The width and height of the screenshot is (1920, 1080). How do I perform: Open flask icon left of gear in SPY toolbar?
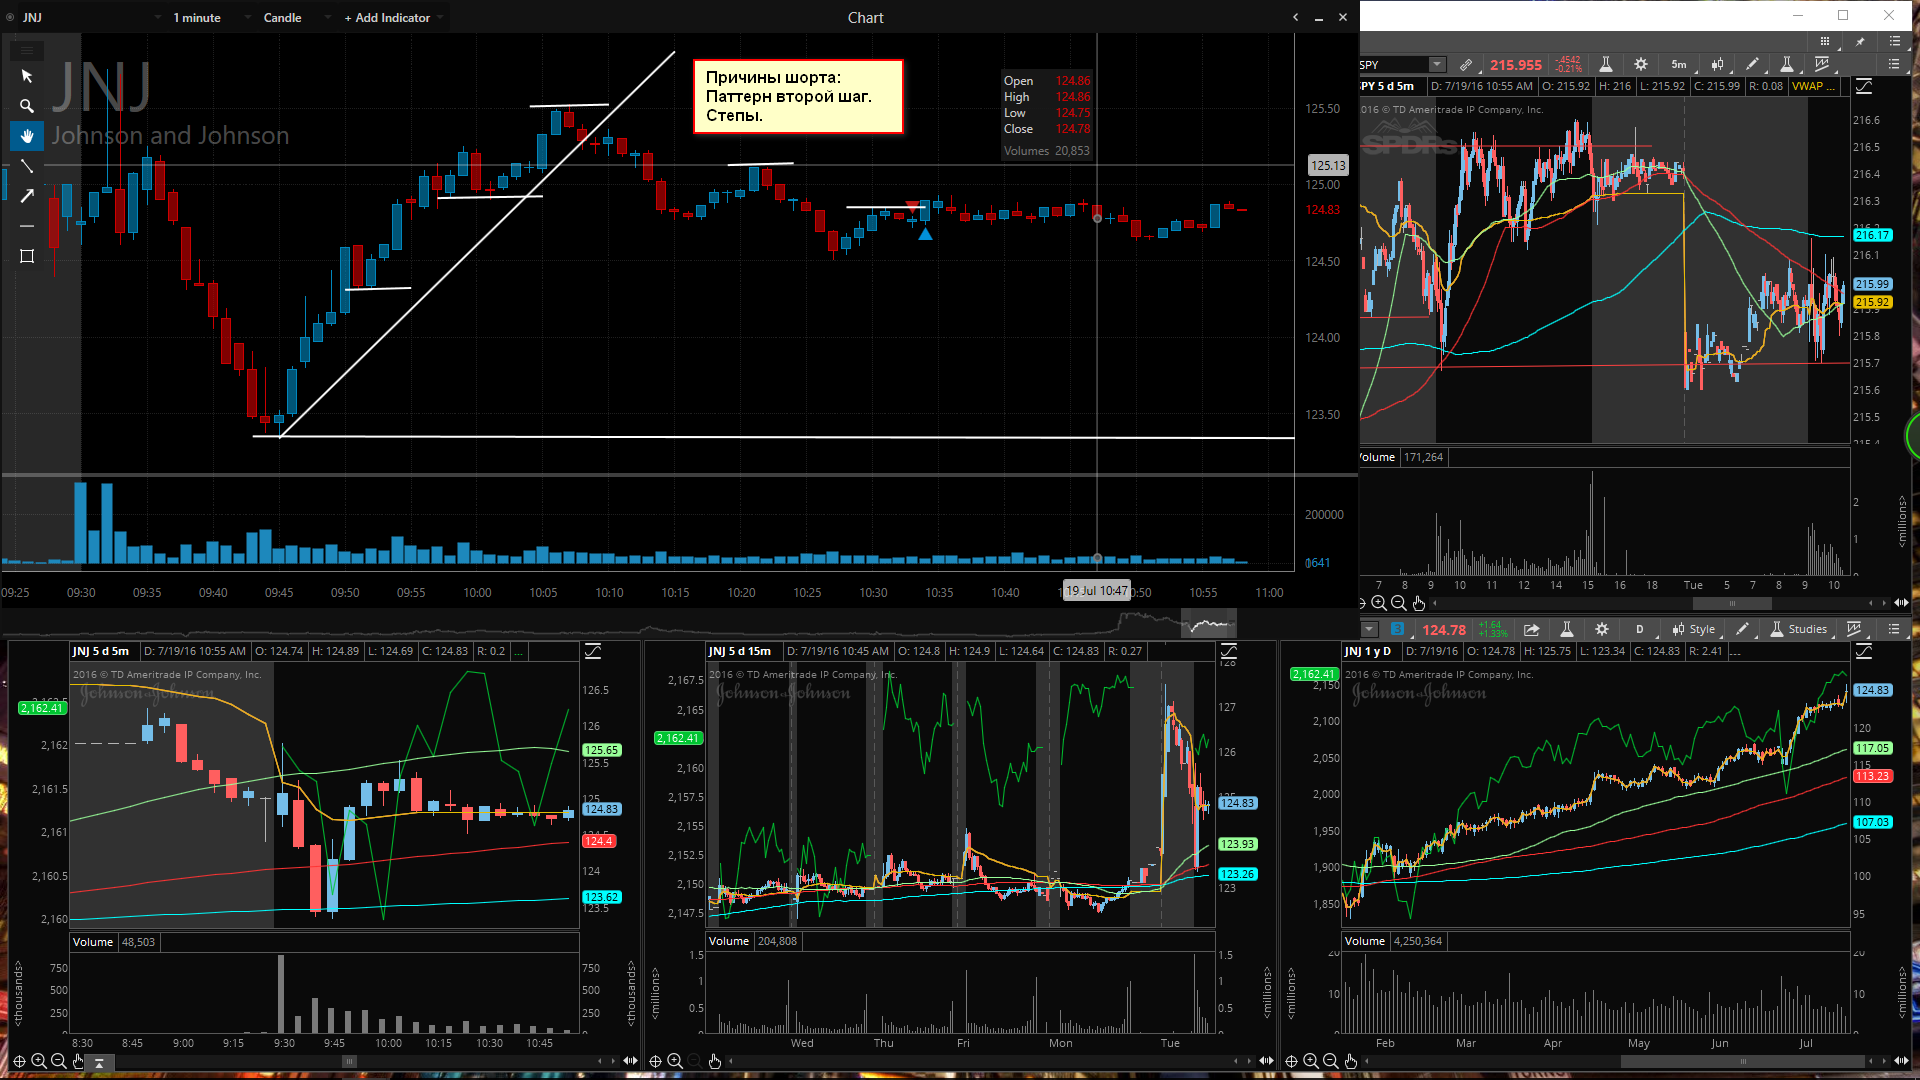point(1606,64)
